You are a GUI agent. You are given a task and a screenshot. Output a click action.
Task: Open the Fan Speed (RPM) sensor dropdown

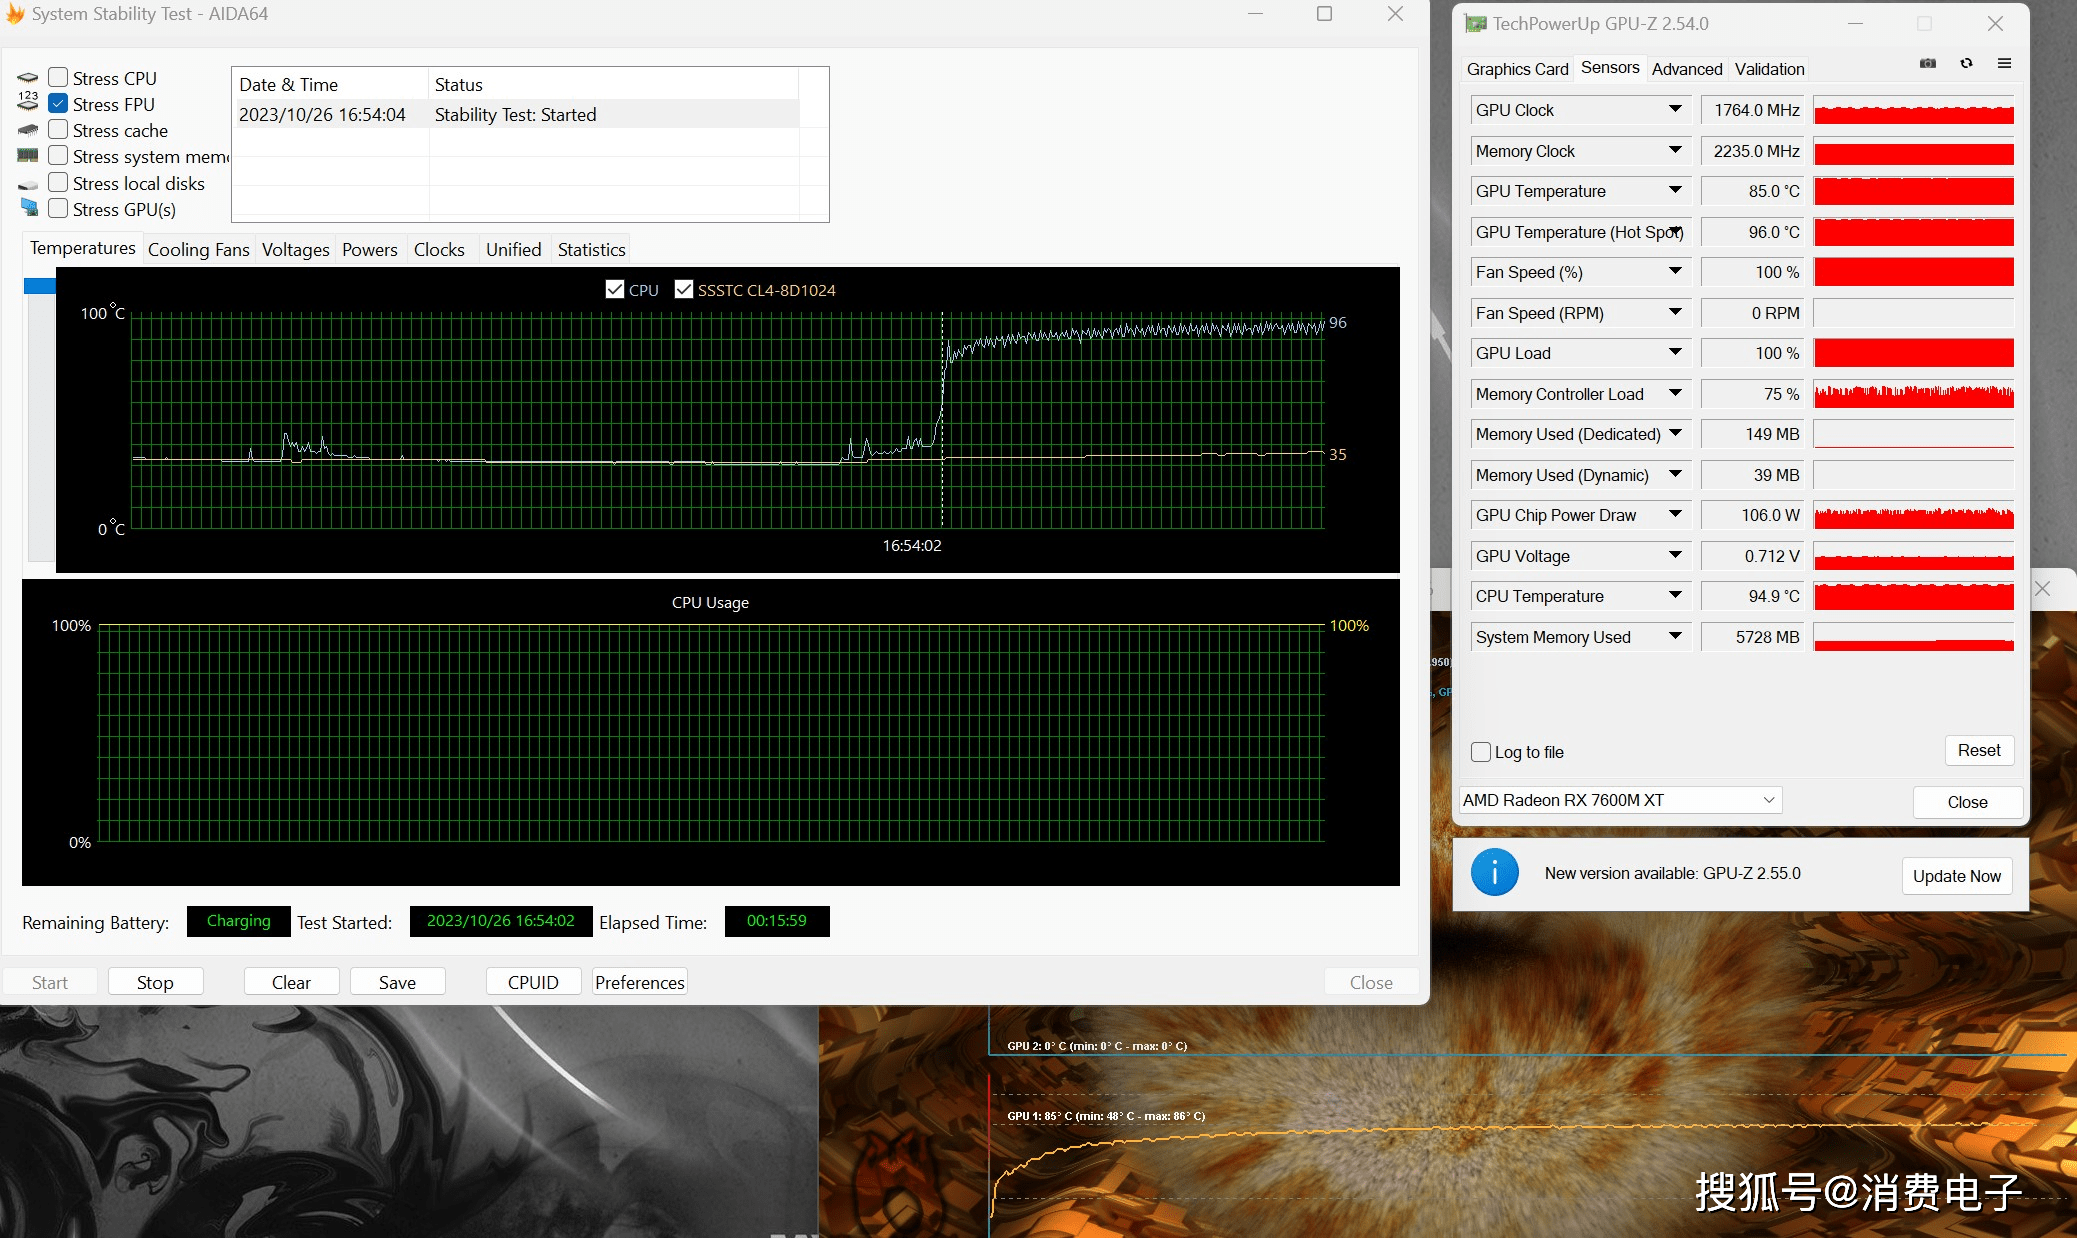pos(1675,312)
